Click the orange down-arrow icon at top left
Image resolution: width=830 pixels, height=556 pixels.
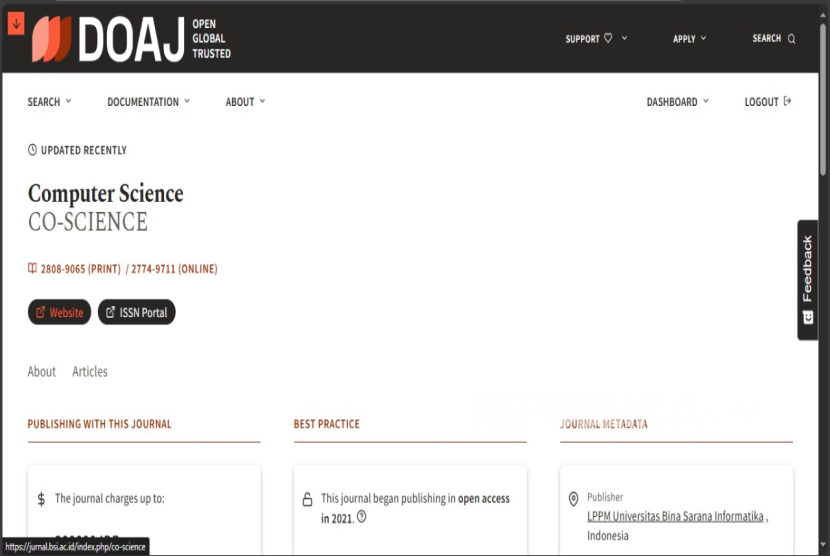coord(16,24)
